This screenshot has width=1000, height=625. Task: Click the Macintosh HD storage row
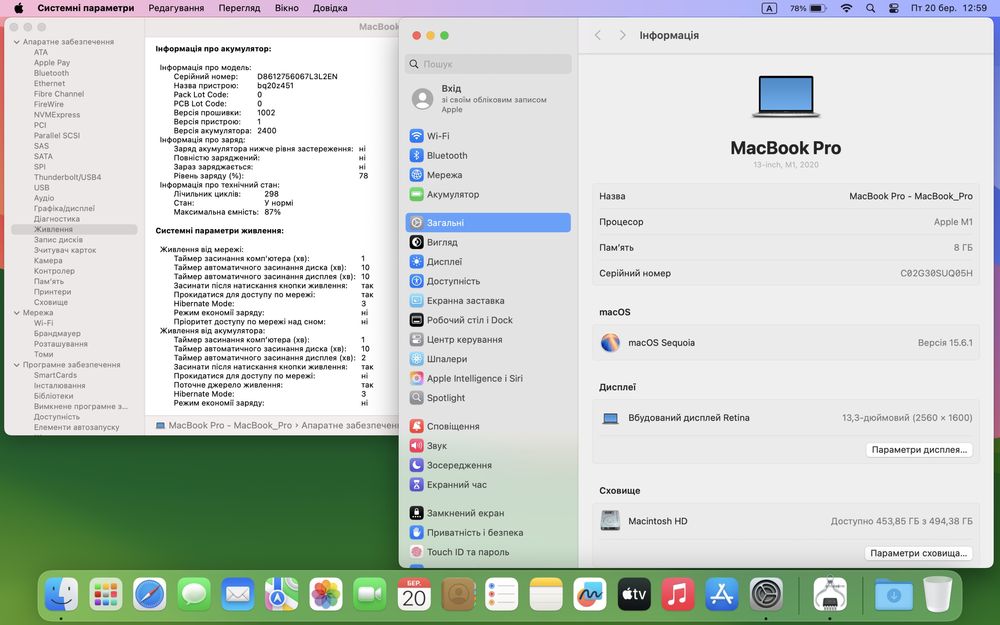point(786,521)
